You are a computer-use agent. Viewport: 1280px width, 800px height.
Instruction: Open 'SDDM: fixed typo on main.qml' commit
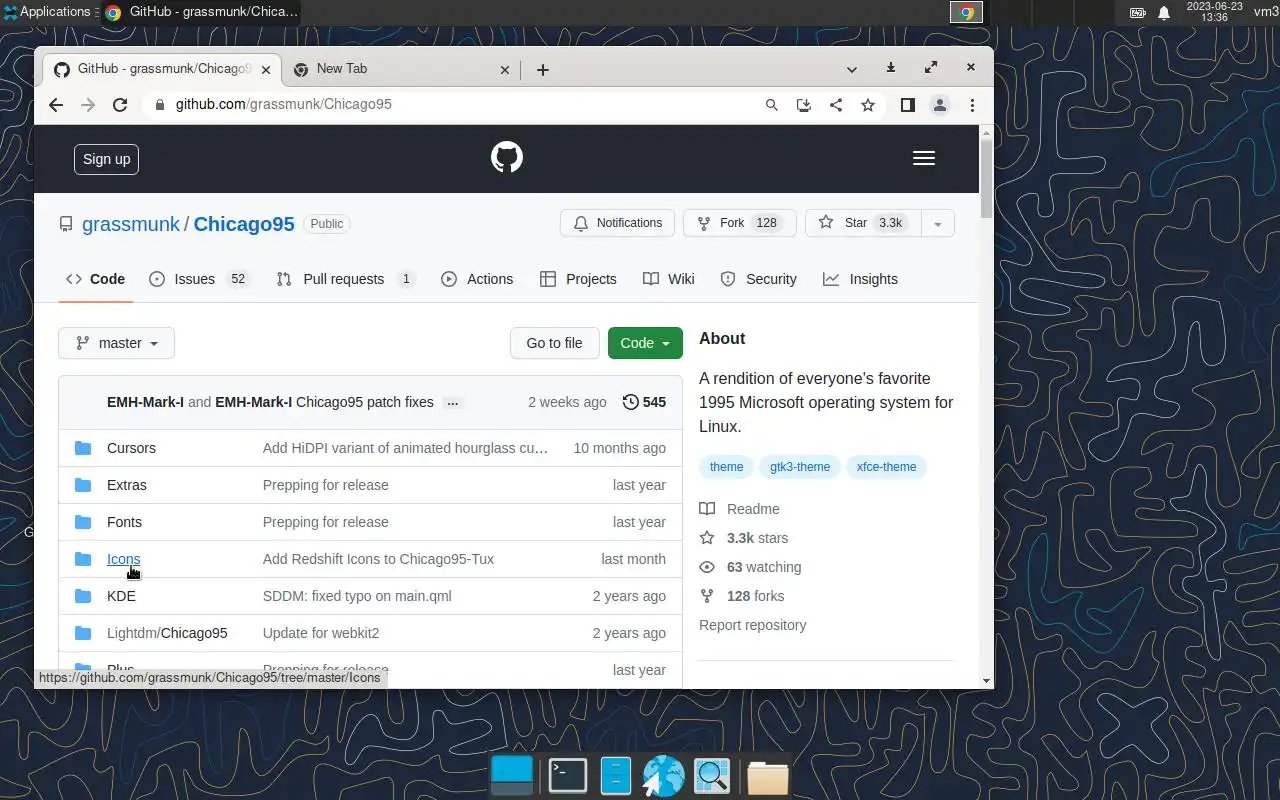point(357,596)
